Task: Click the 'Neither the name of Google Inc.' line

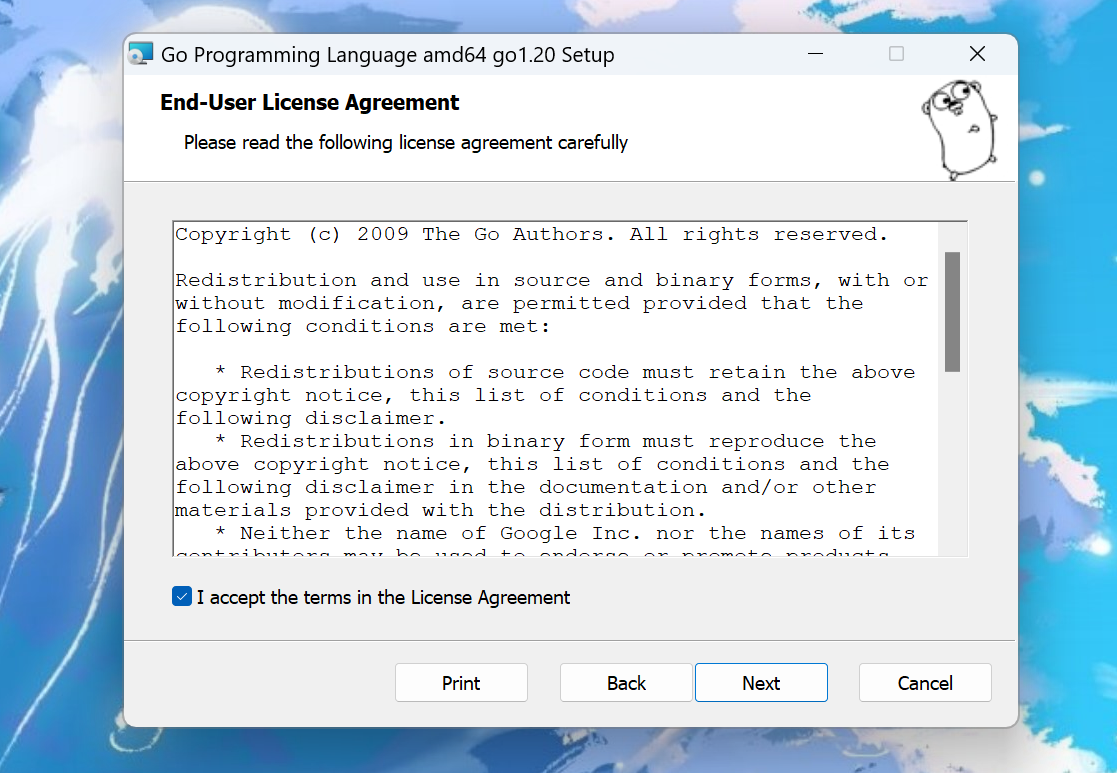Action: [565, 534]
